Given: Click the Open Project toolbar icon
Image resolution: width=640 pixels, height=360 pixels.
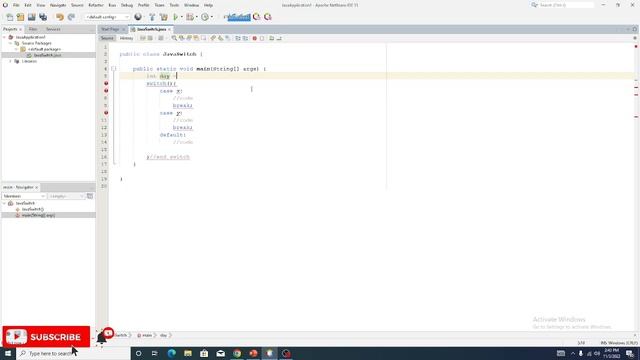Looking at the screenshot, I should [31, 17].
